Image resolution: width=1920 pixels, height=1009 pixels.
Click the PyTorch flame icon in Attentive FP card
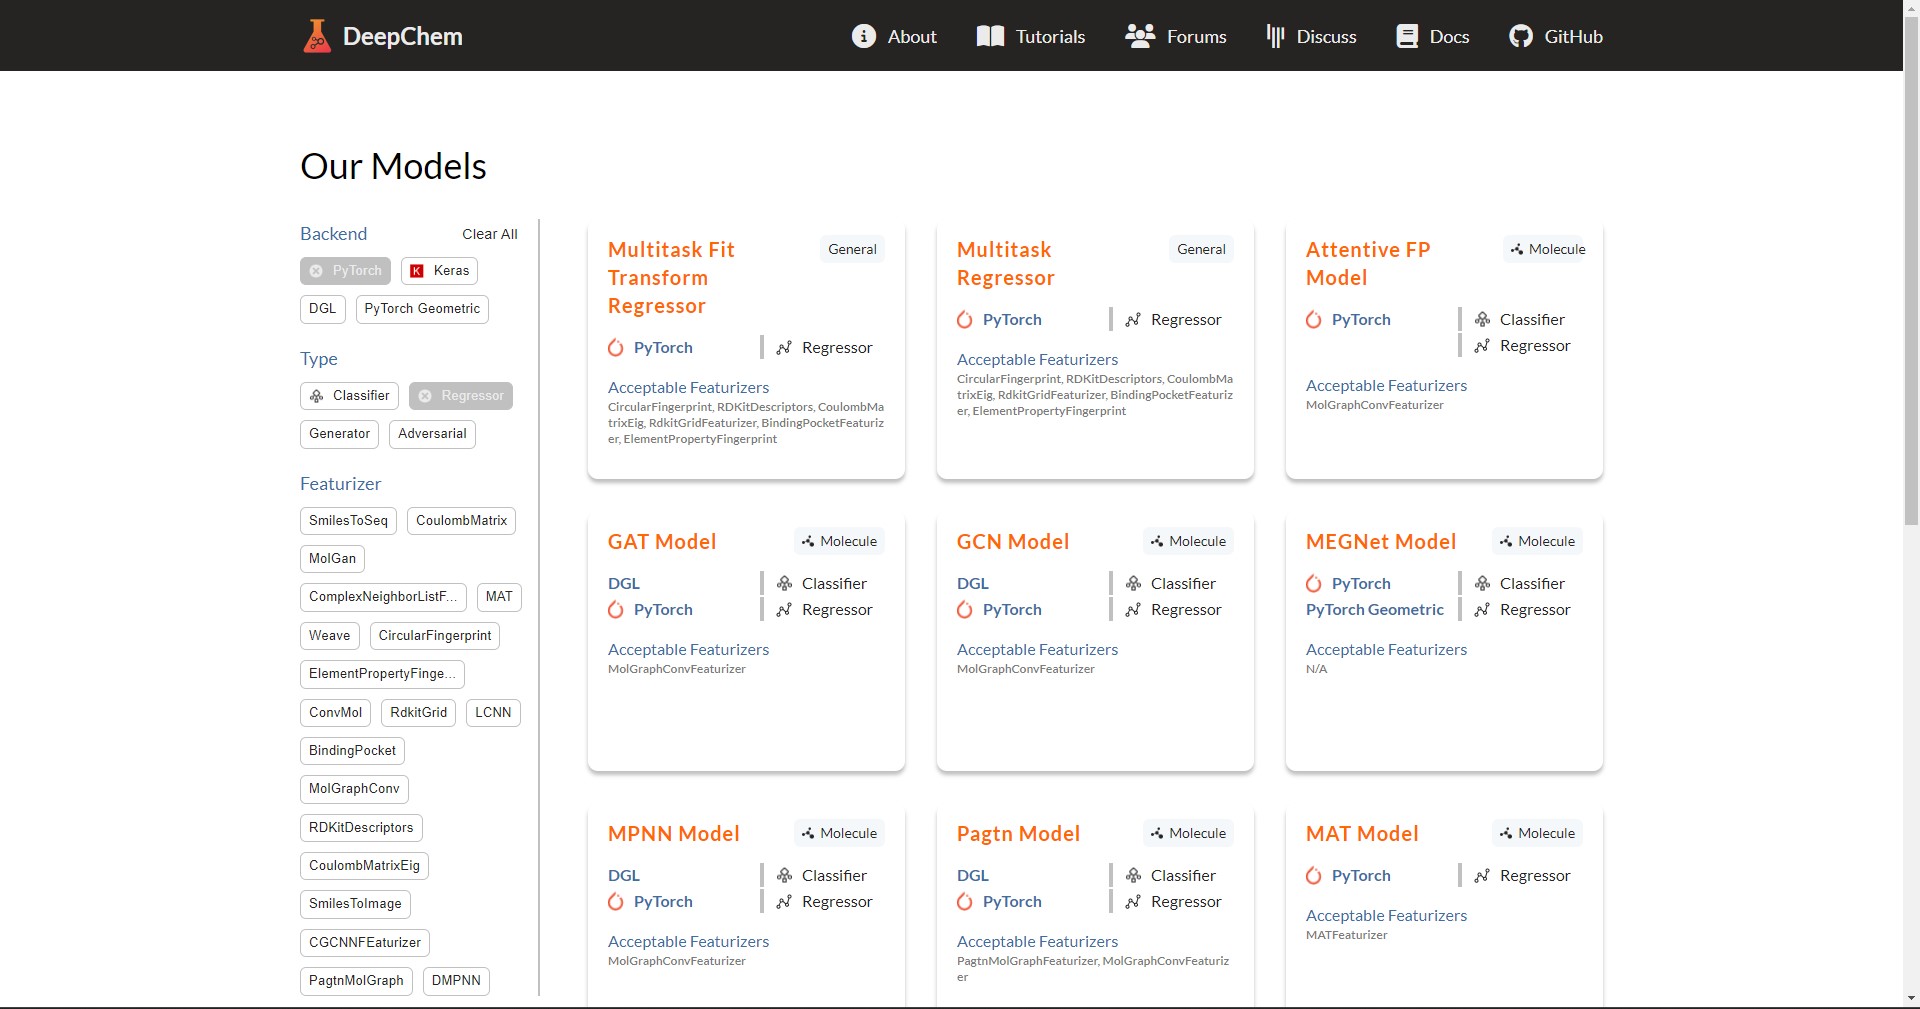1314,320
